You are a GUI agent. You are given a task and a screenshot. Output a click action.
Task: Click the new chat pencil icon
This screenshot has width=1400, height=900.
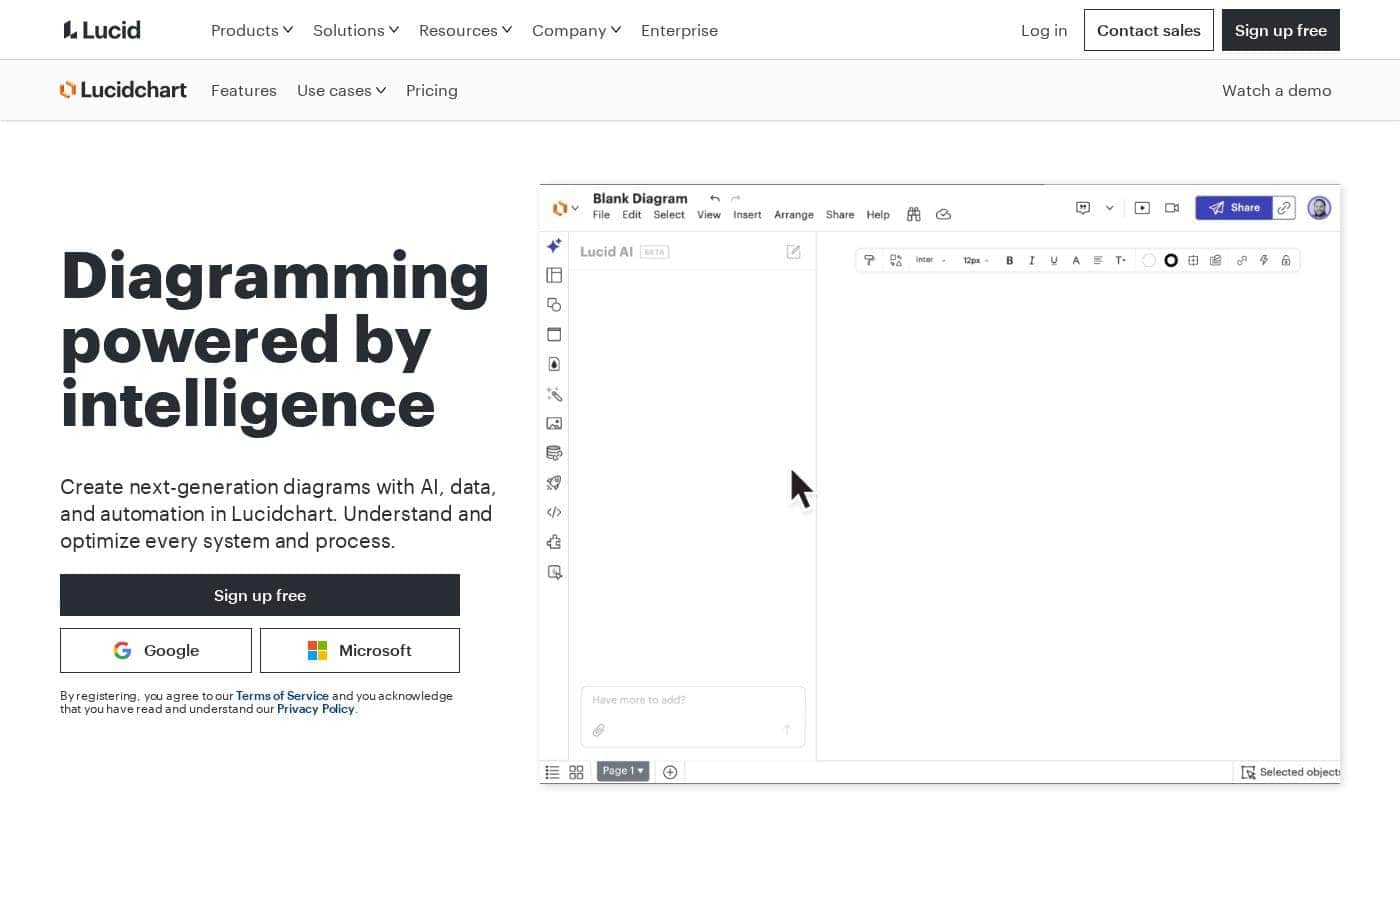click(x=793, y=252)
